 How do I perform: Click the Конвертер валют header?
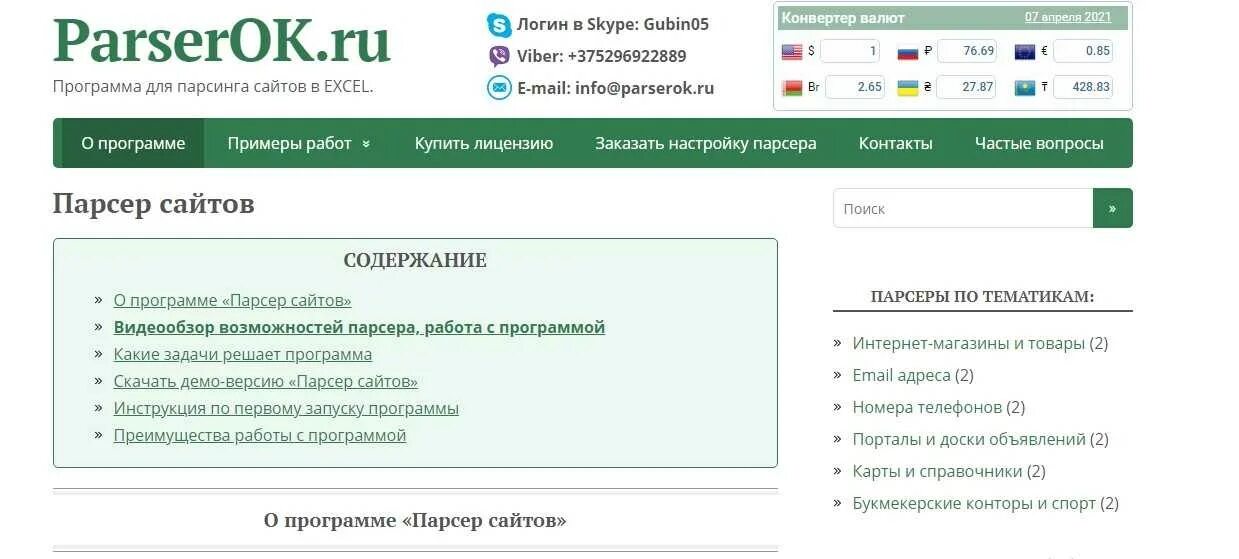tap(843, 17)
